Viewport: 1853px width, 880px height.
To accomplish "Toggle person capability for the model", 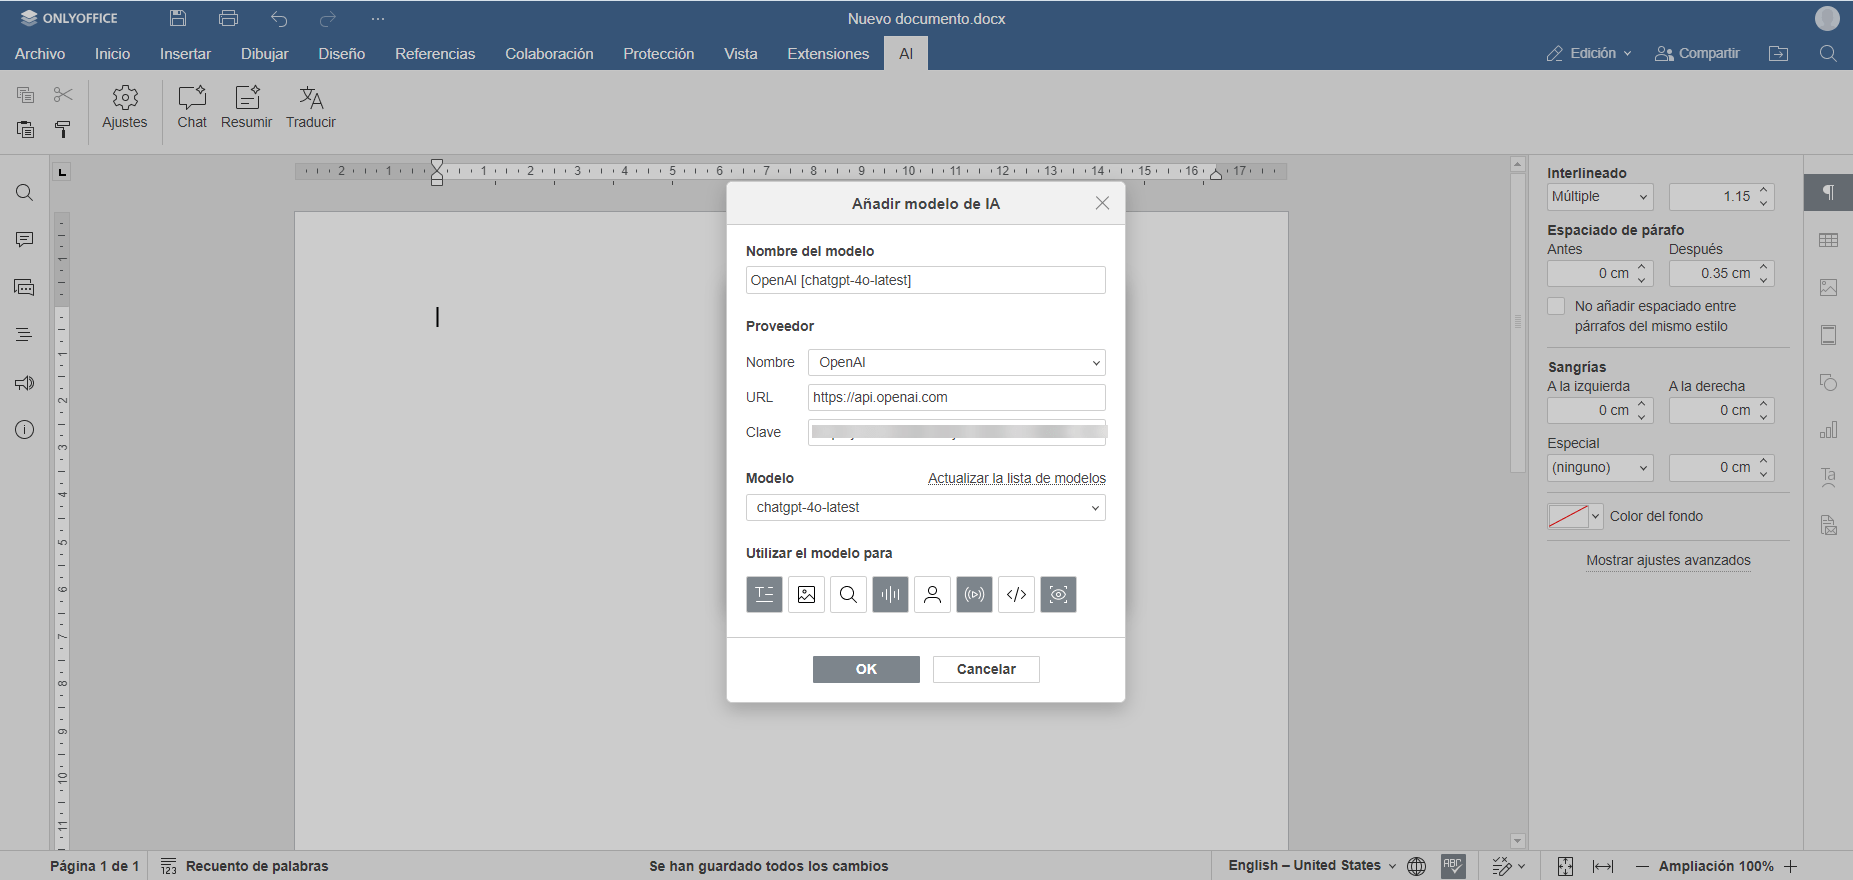I will 932,594.
